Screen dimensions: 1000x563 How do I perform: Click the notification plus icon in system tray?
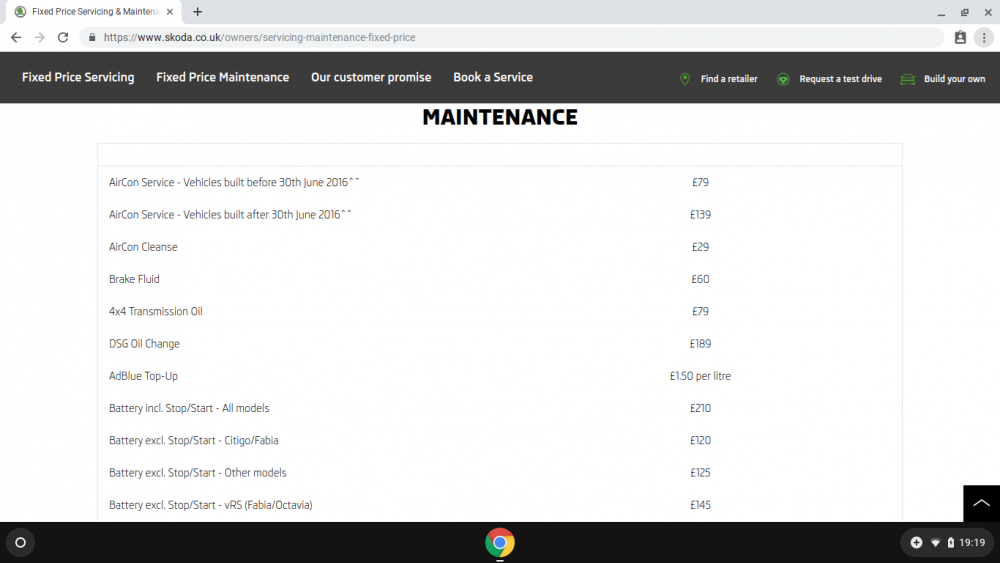click(916, 543)
